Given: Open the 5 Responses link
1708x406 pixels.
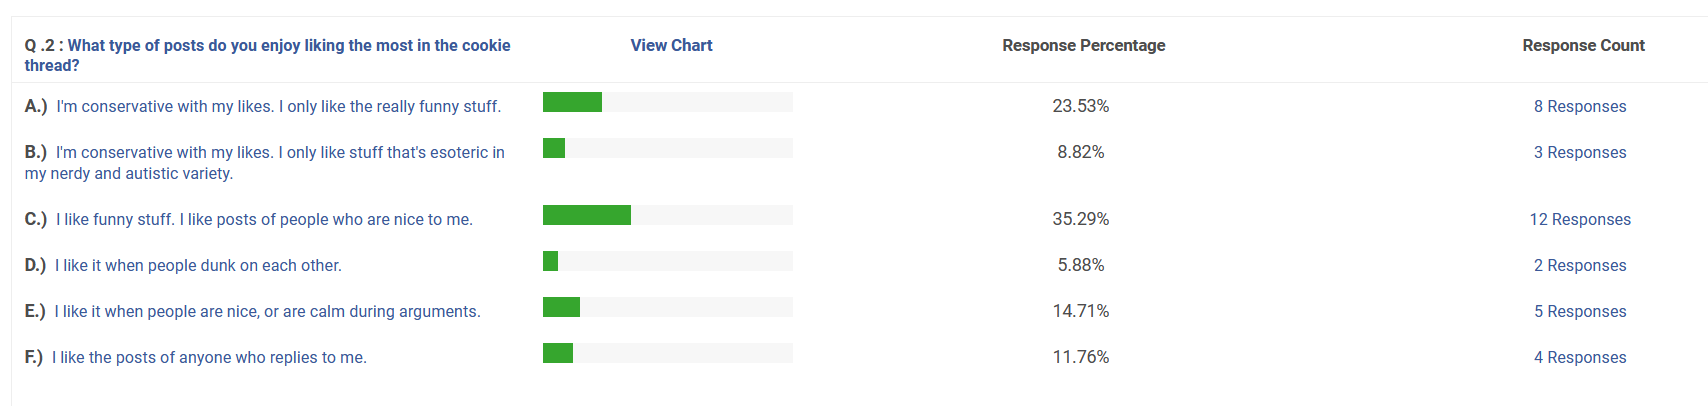Looking at the screenshot, I should click(x=1580, y=311).
